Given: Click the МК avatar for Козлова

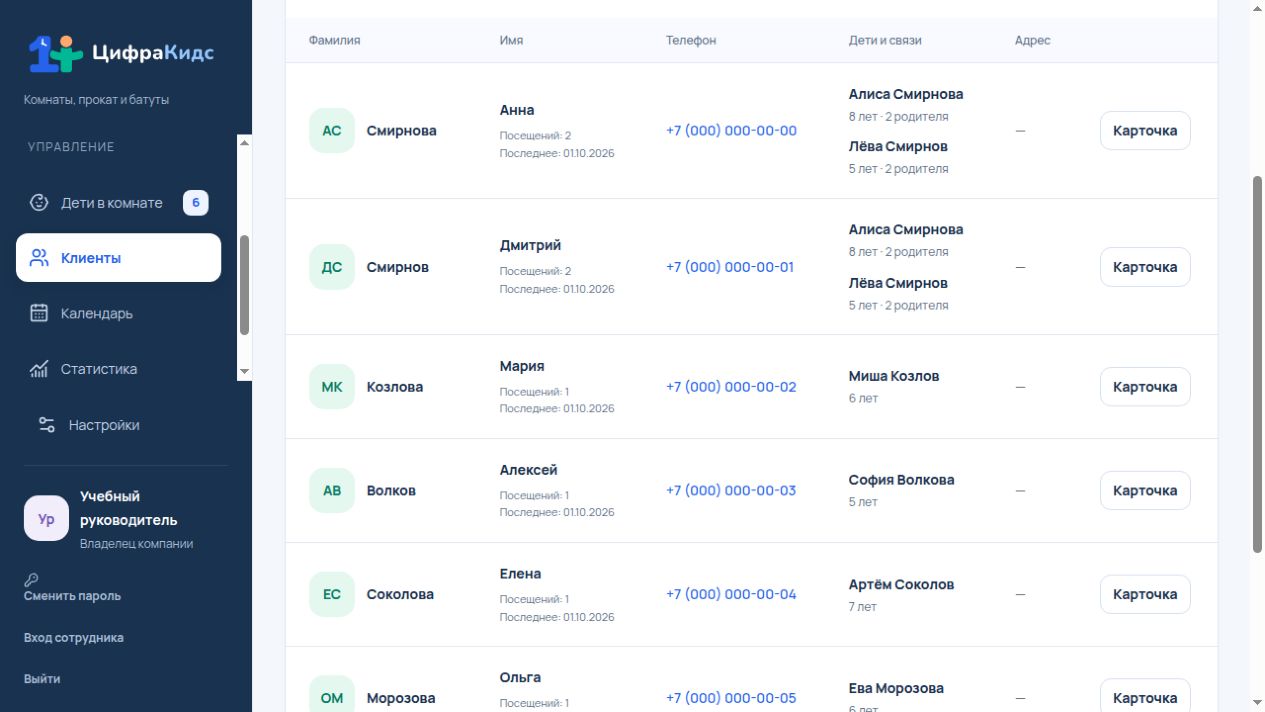Looking at the screenshot, I should [x=332, y=387].
